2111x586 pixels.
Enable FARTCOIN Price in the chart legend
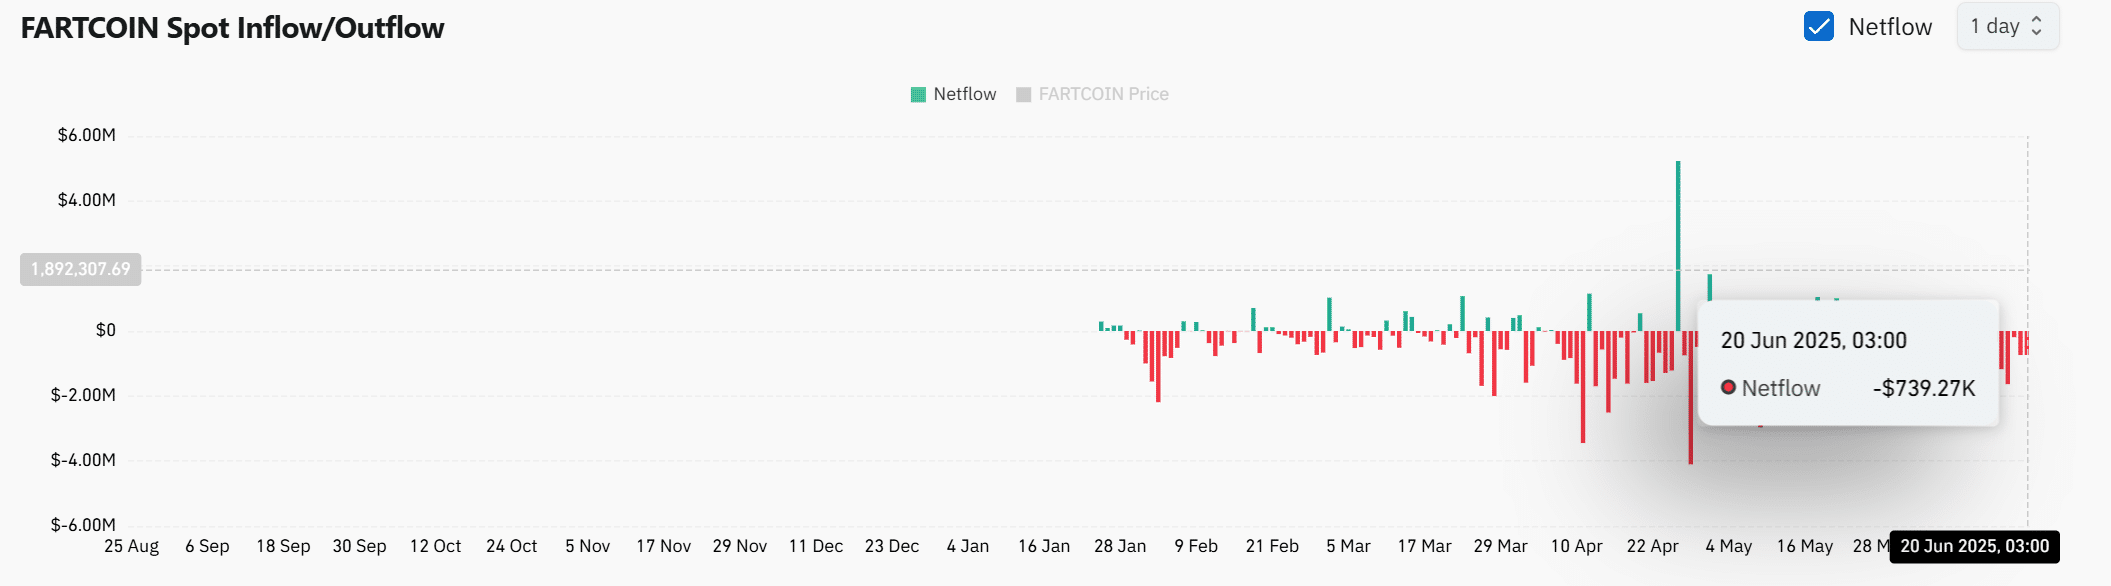[1094, 93]
